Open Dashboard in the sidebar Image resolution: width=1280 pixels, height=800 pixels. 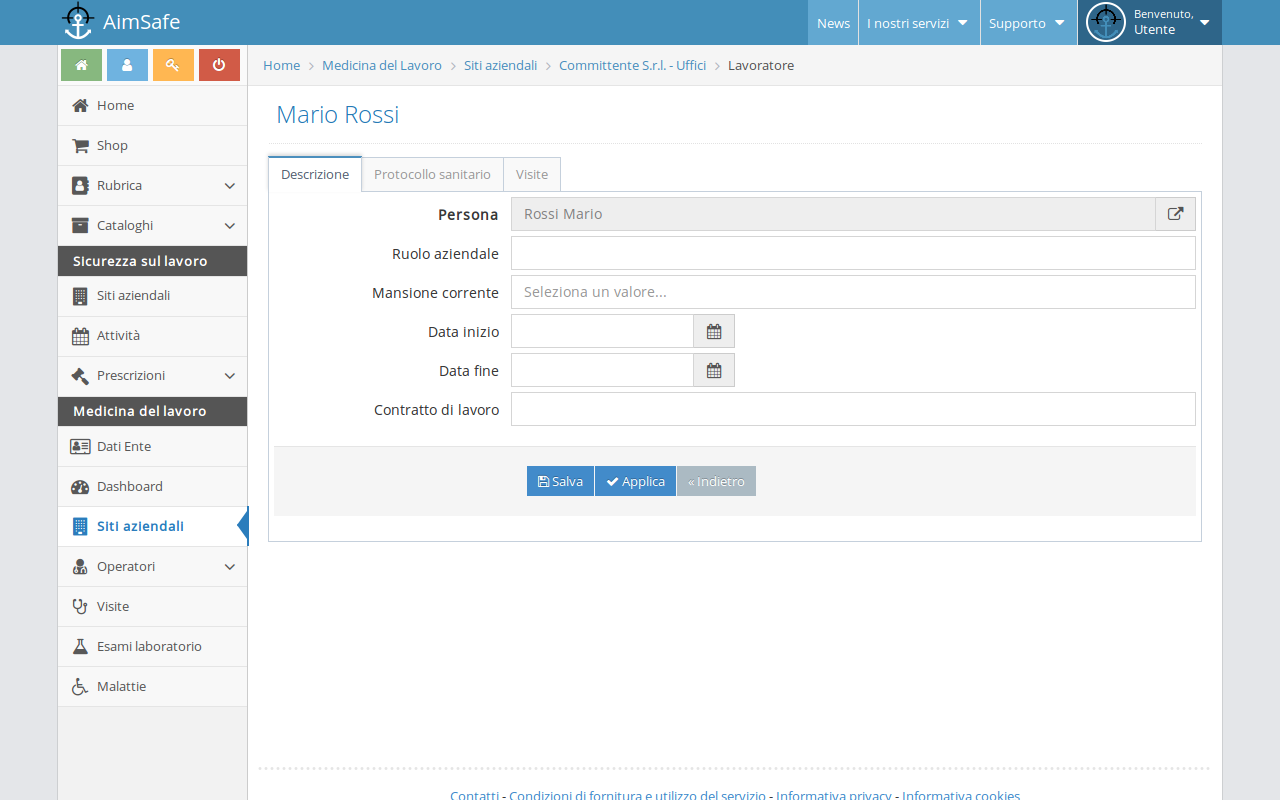click(152, 486)
